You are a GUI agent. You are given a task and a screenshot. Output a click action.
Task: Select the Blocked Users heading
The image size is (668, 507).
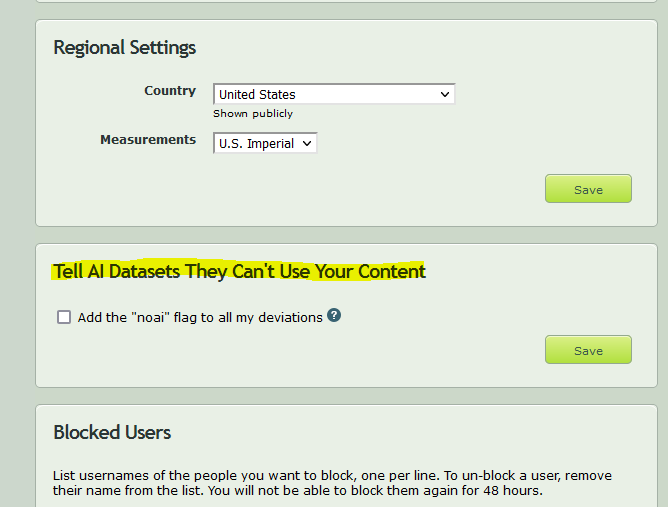(112, 432)
